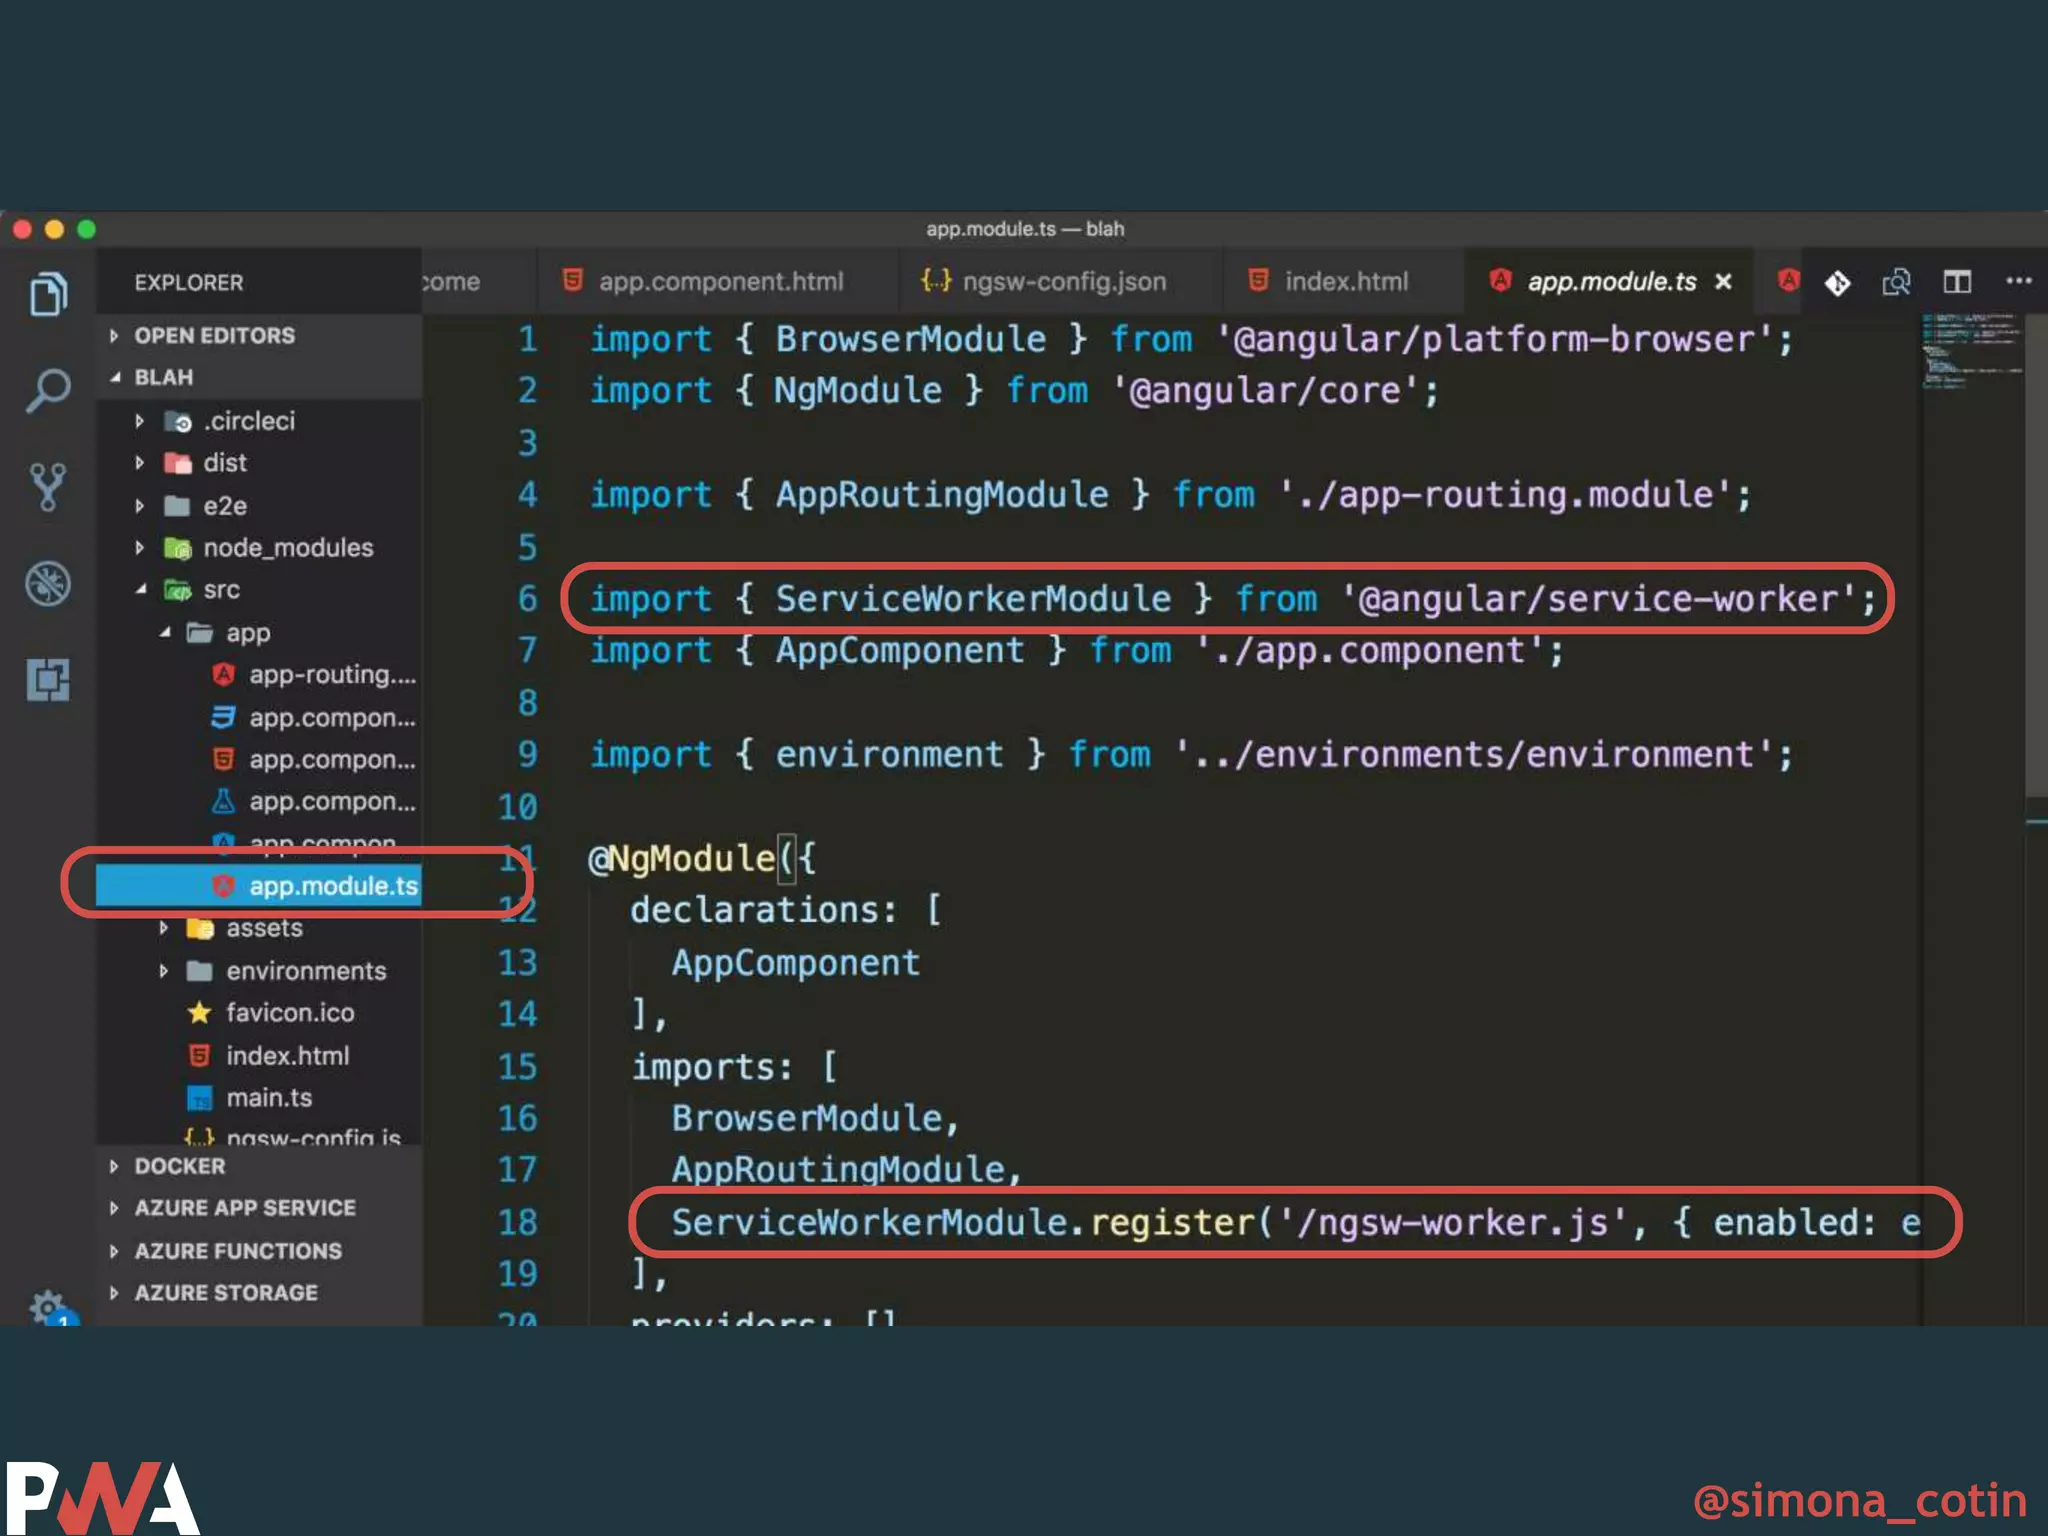Click the Manage gear icon
Image resolution: width=2048 pixels, height=1536 pixels.
coord(46,1304)
